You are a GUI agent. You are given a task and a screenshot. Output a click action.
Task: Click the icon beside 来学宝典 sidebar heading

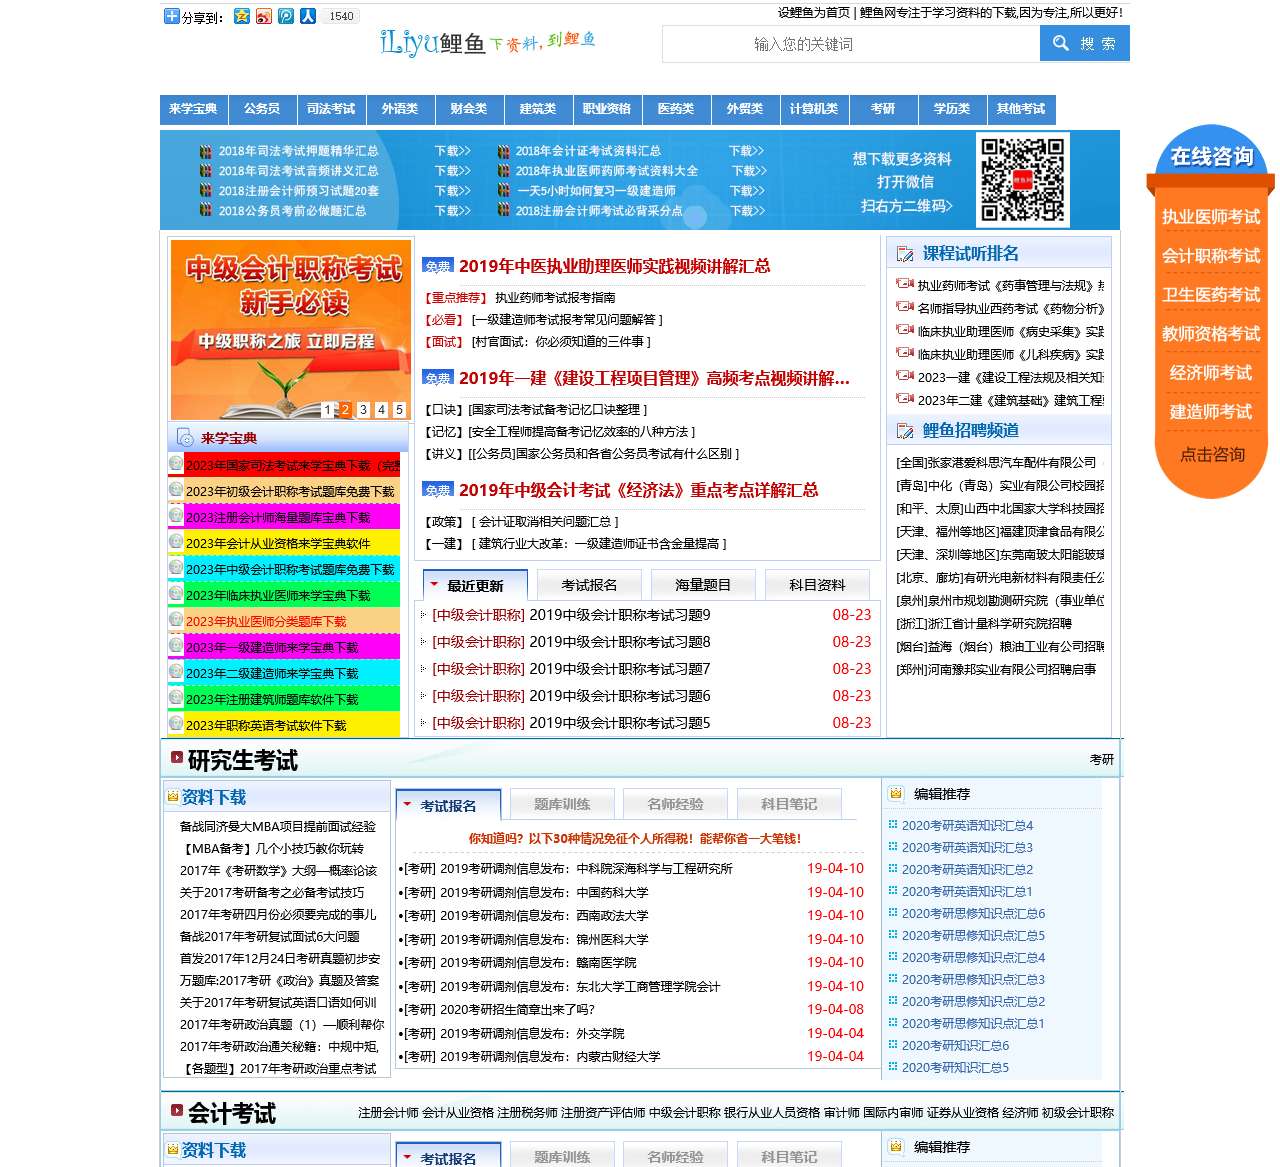(x=185, y=437)
